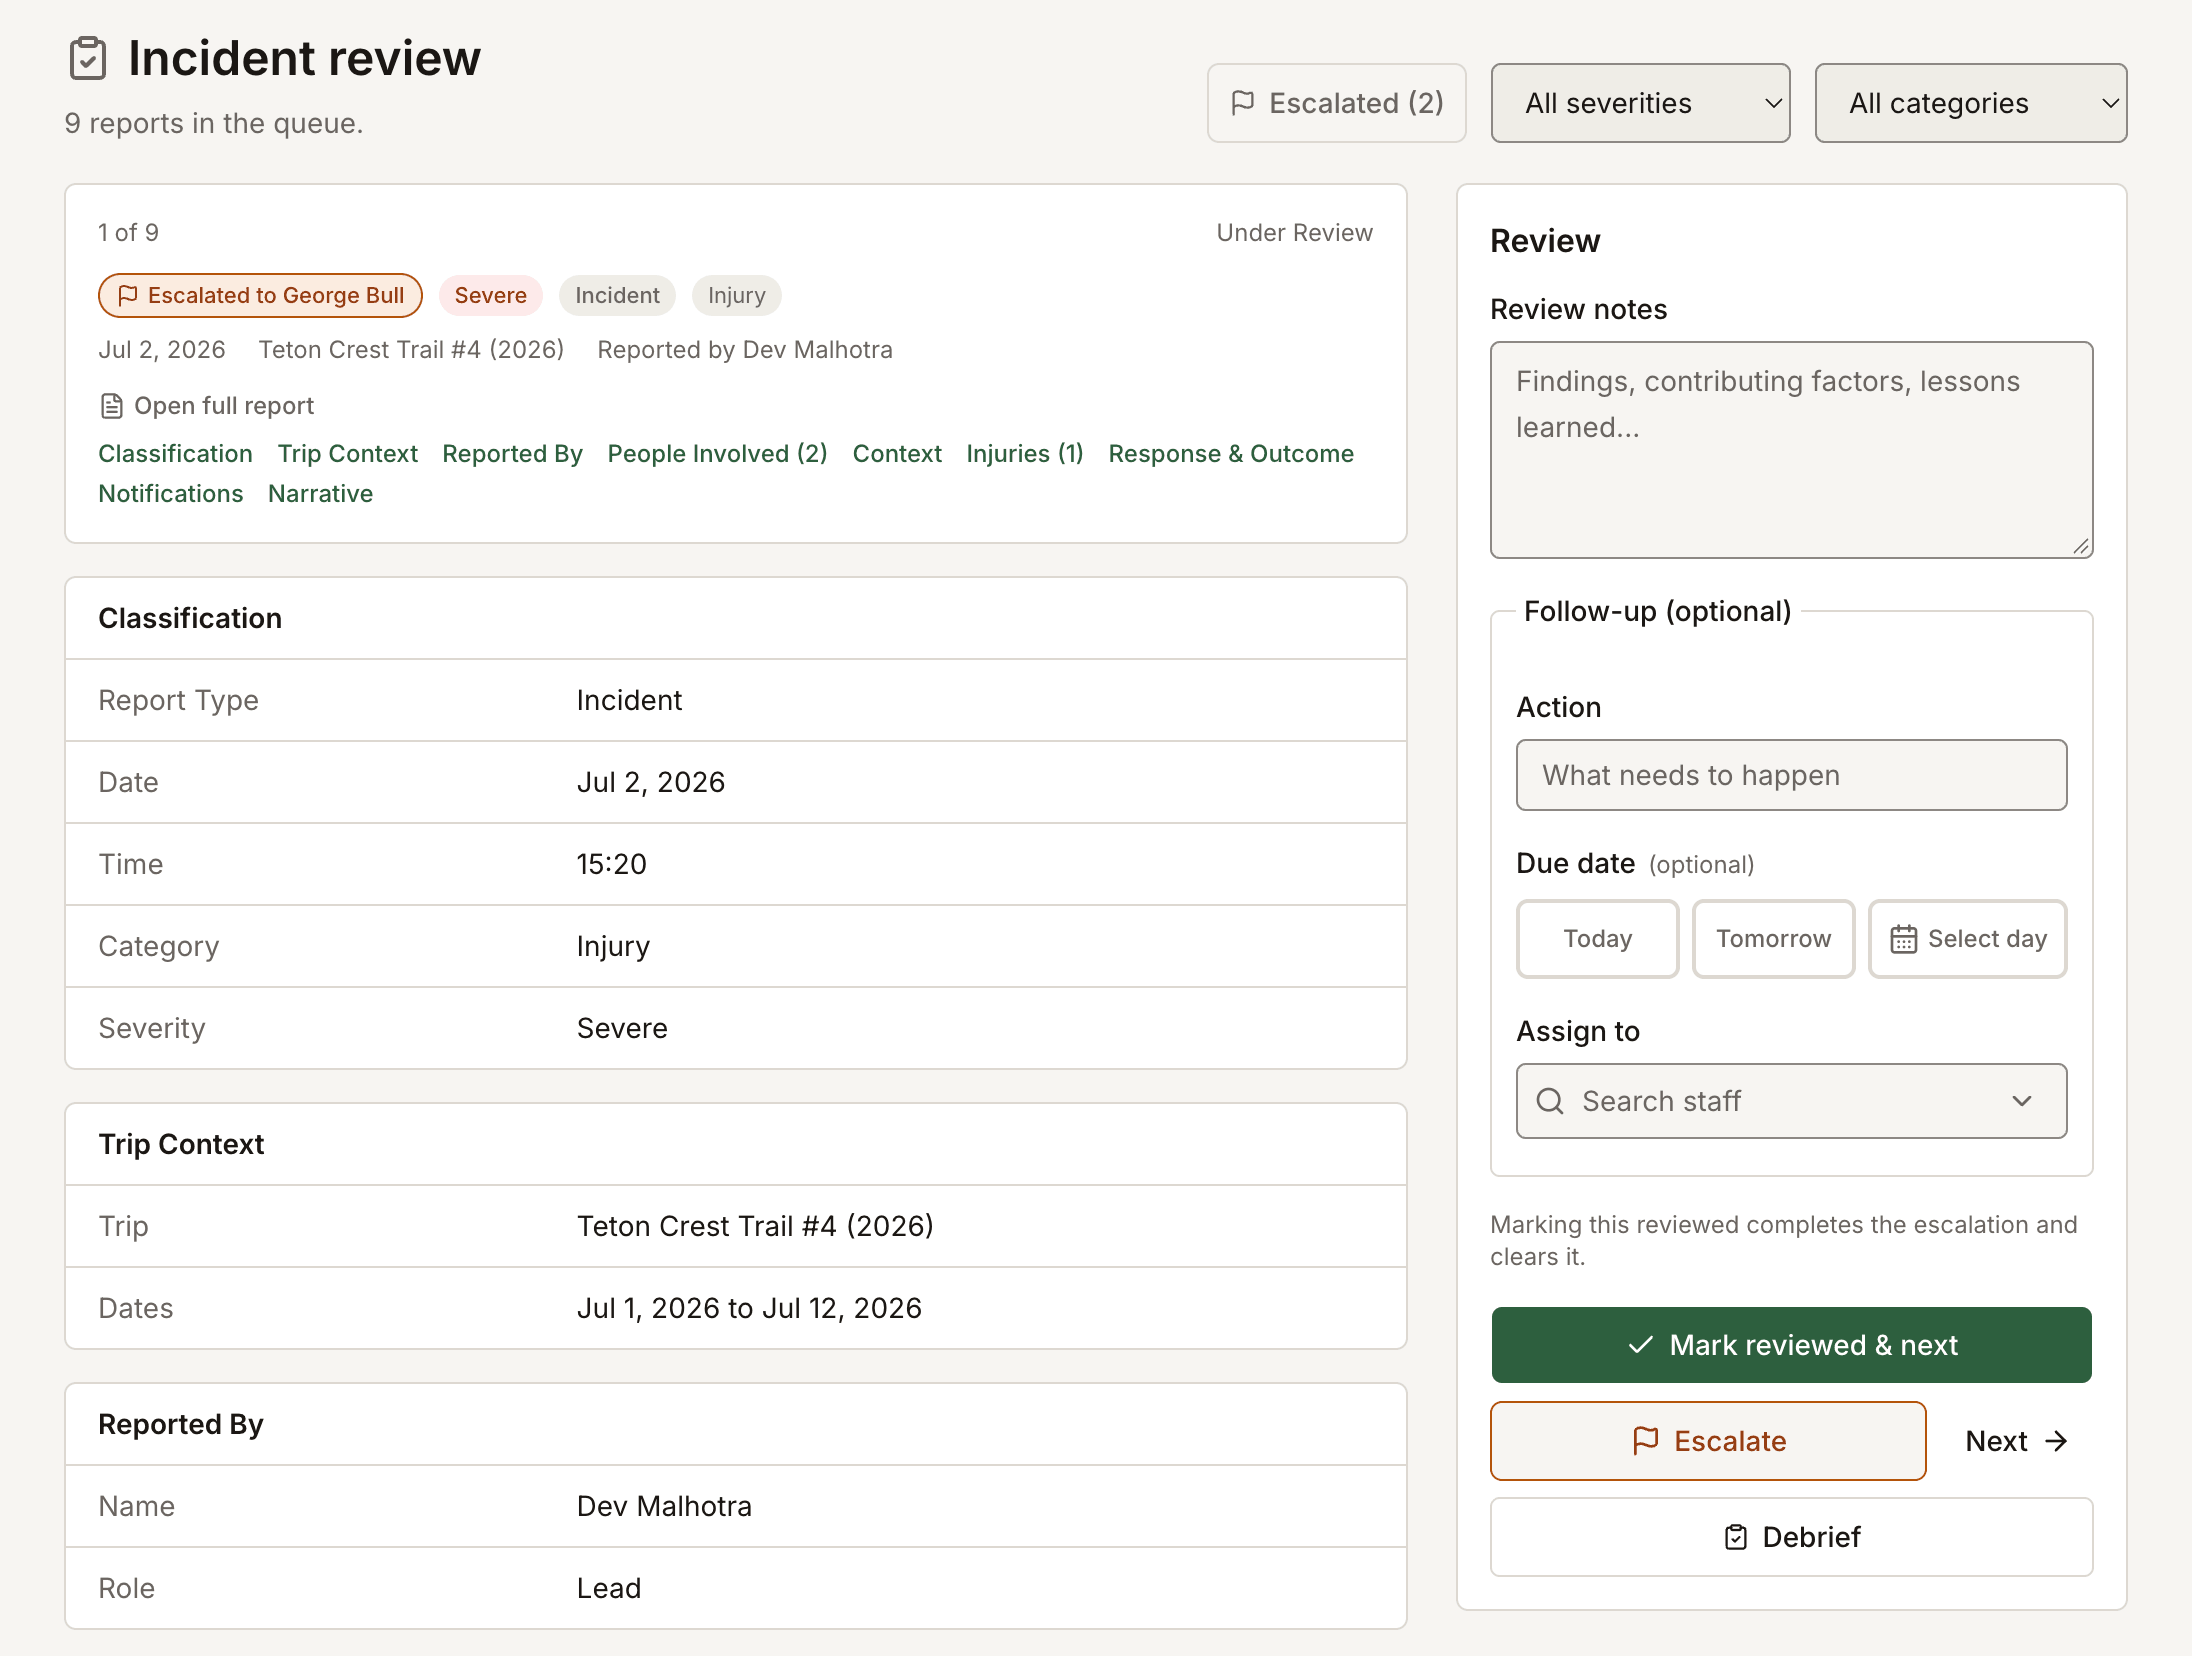Viewport: 2192px width, 1656px height.
Task: Jump to Response & Outcome section
Action: pyautogui.click(x=1231, y=454)
